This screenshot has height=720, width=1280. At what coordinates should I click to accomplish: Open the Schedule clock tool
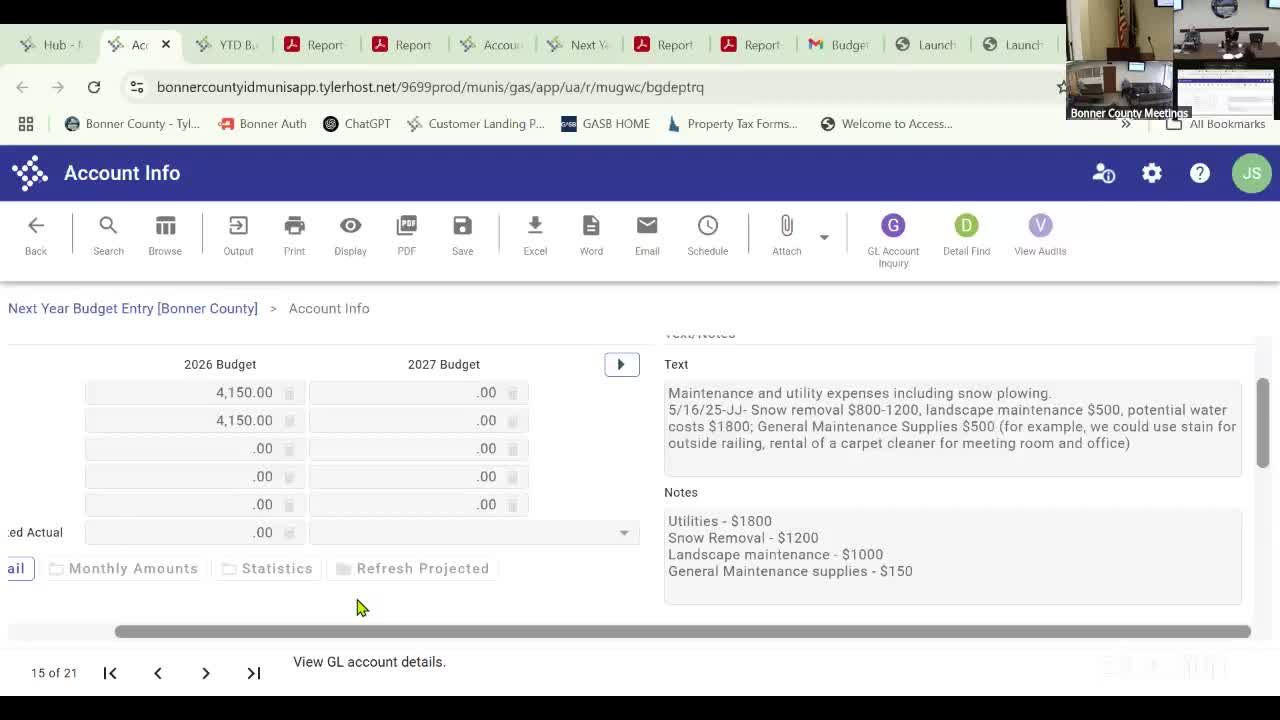pos(708,226)
